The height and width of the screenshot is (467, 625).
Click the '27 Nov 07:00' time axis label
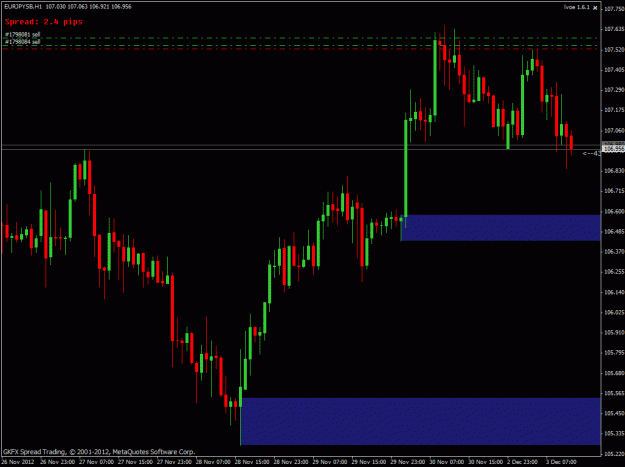pos(96,462)
